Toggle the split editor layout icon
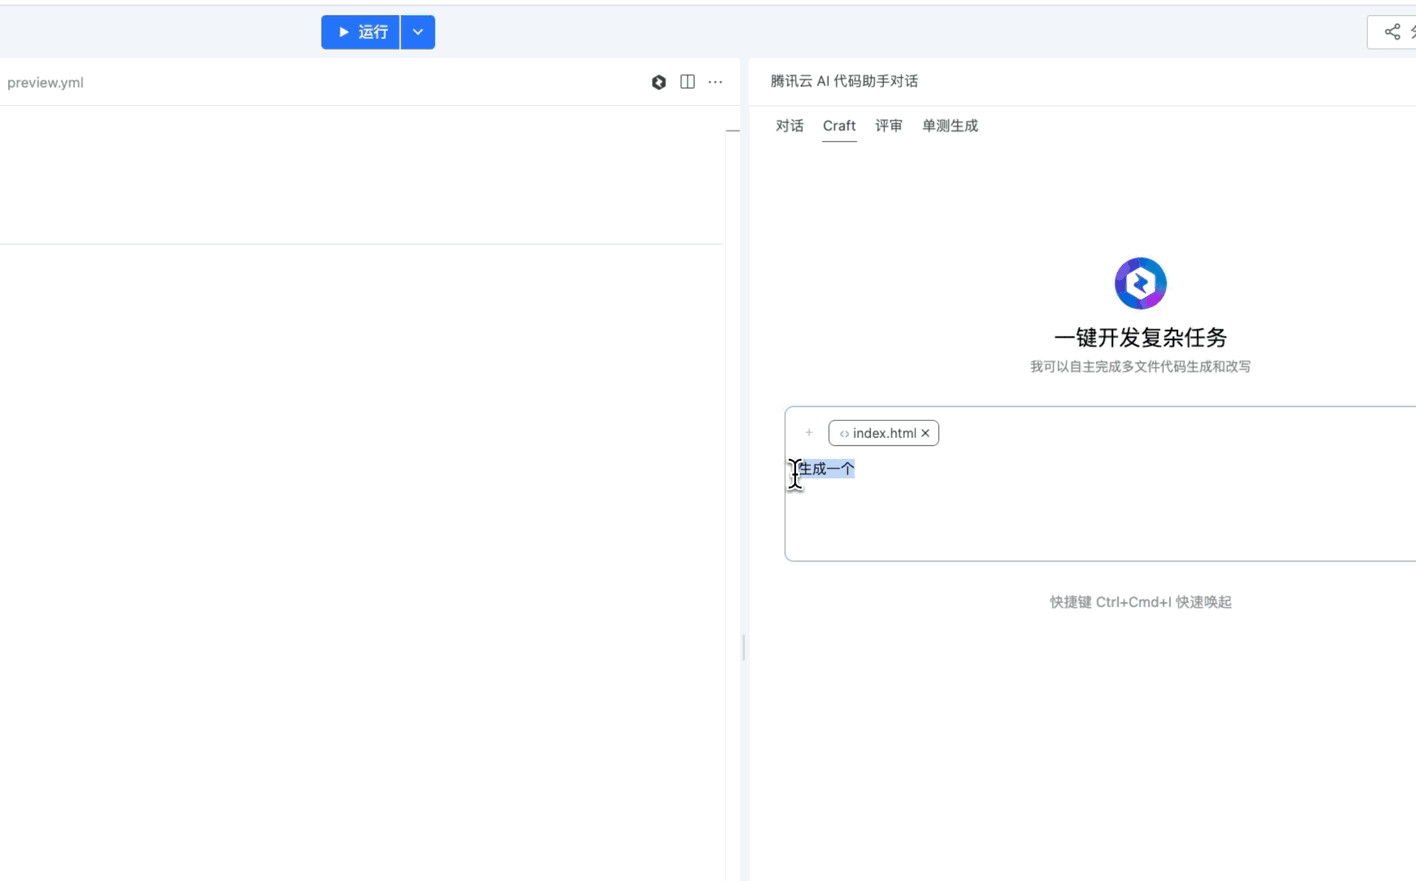The width and height of the screenshot is (1416, 881). click(687, 82)
